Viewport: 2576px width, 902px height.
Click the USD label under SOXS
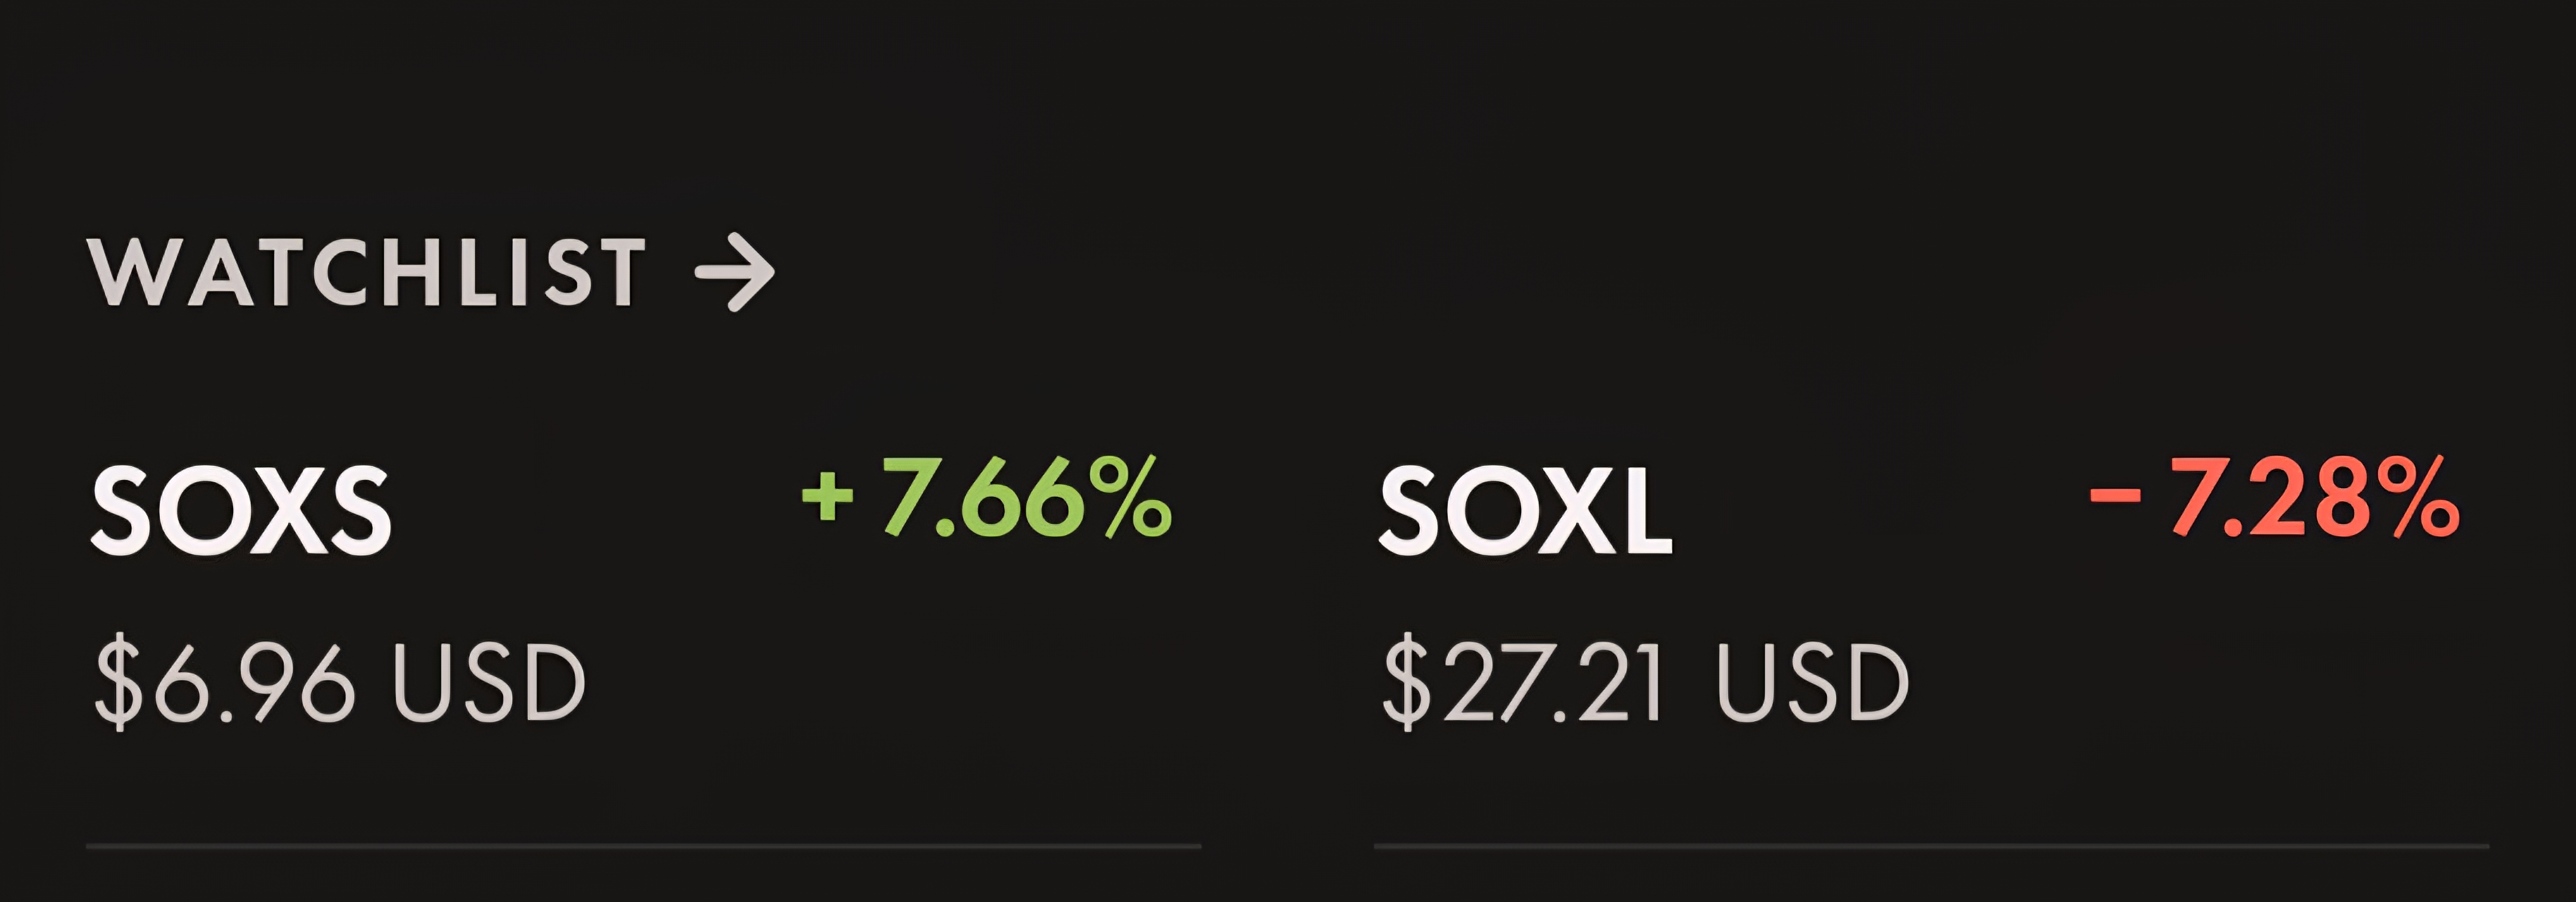click(489, 683)
